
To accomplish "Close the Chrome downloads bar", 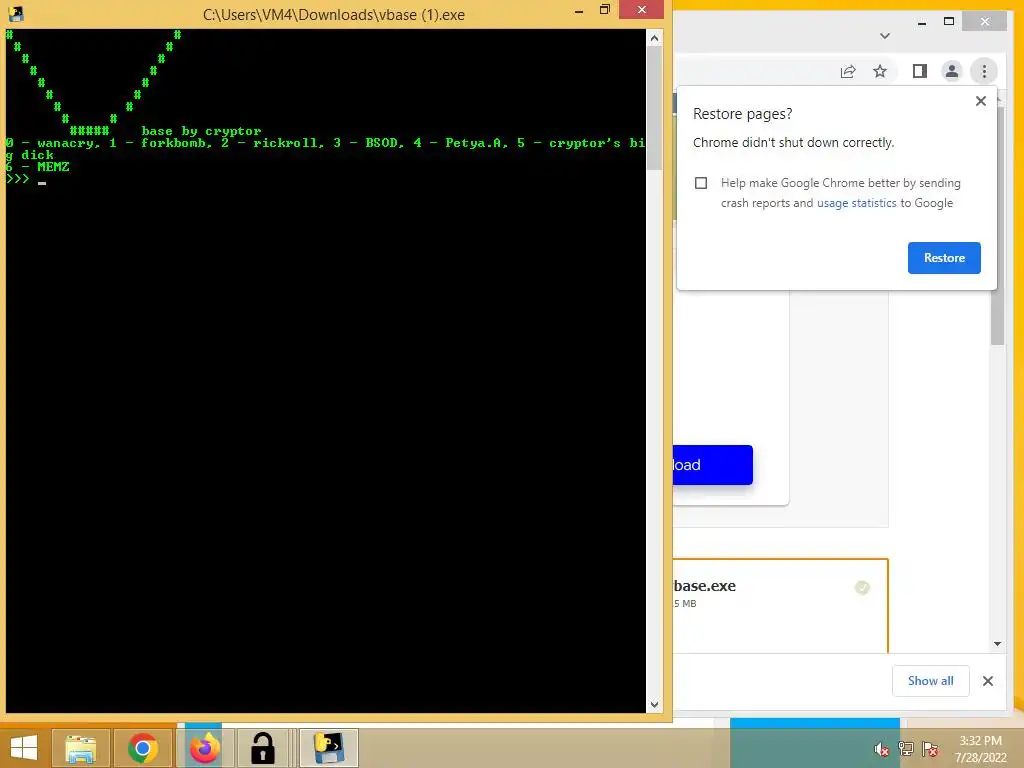I will 987,681.
